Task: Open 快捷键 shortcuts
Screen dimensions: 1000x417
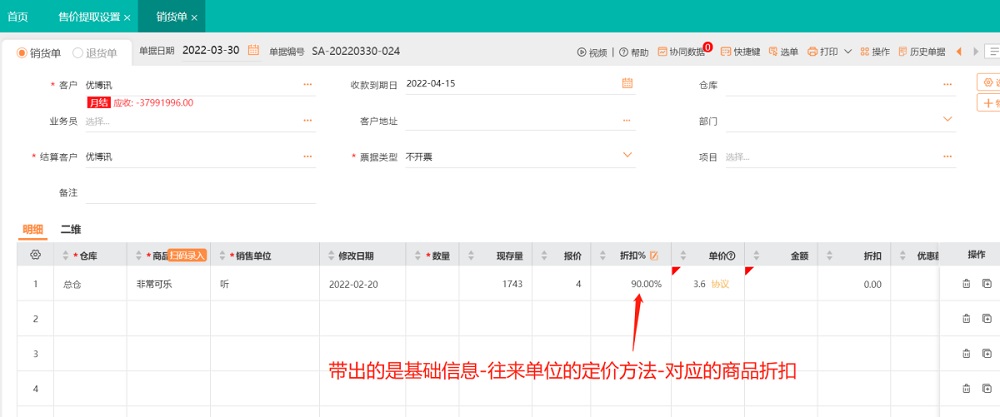Action: tap(740, 52)
